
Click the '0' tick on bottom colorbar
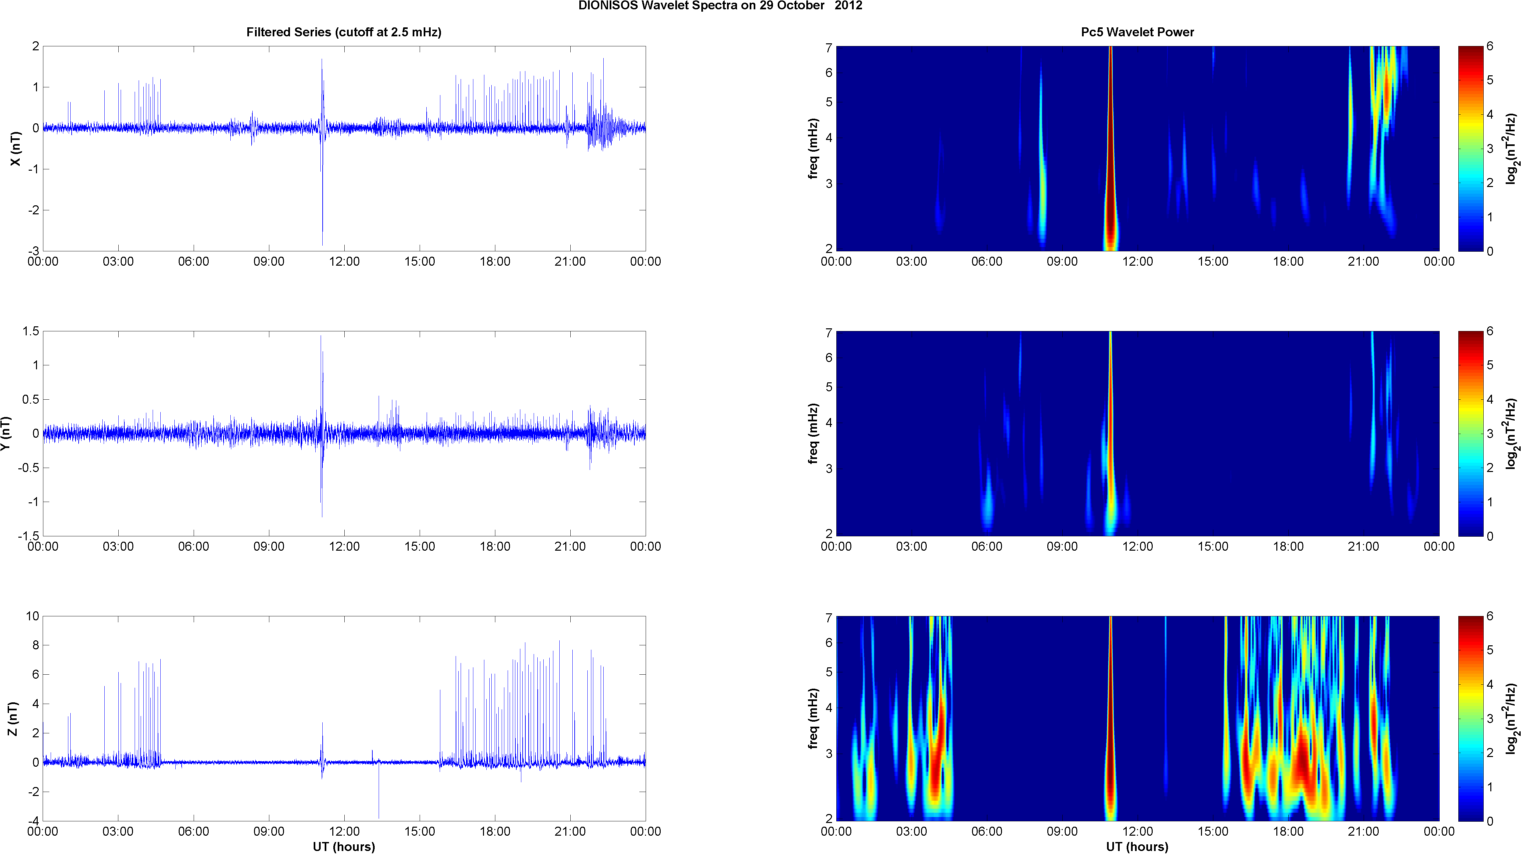[1490, 821]
